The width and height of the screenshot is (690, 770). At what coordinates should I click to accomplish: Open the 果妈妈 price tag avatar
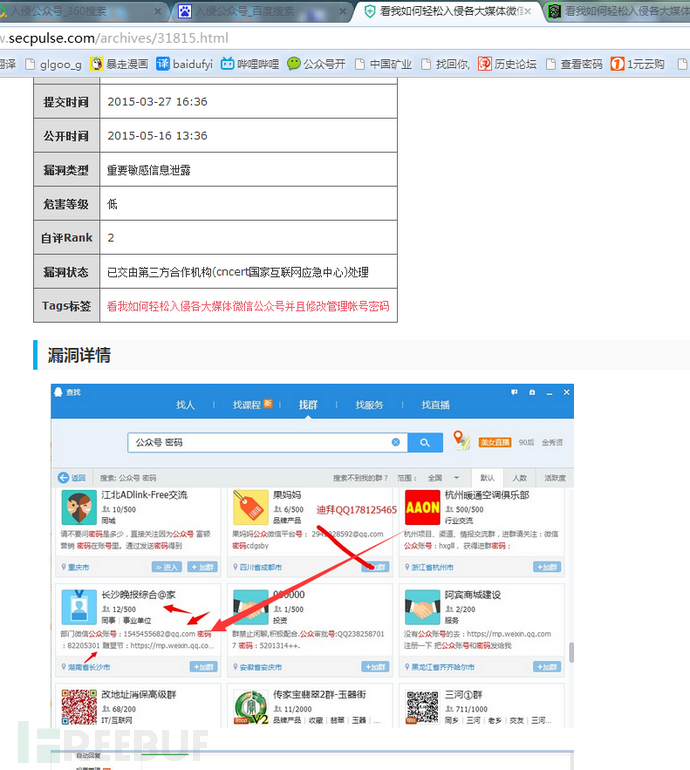click(251, 508)
